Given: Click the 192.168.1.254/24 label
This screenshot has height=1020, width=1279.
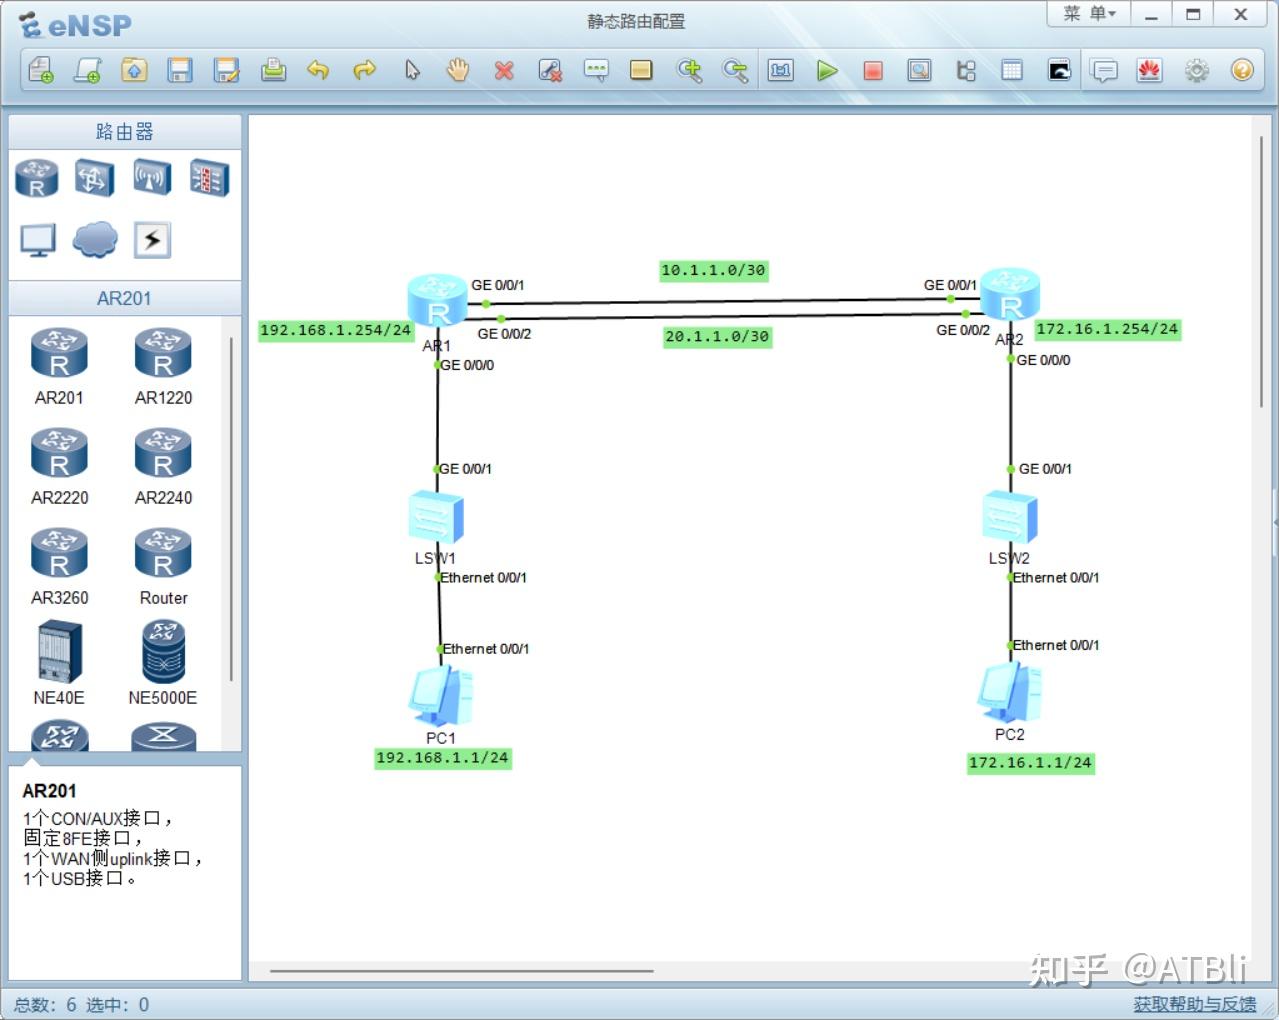Looking at the screenshot, I should coord(335,330).
